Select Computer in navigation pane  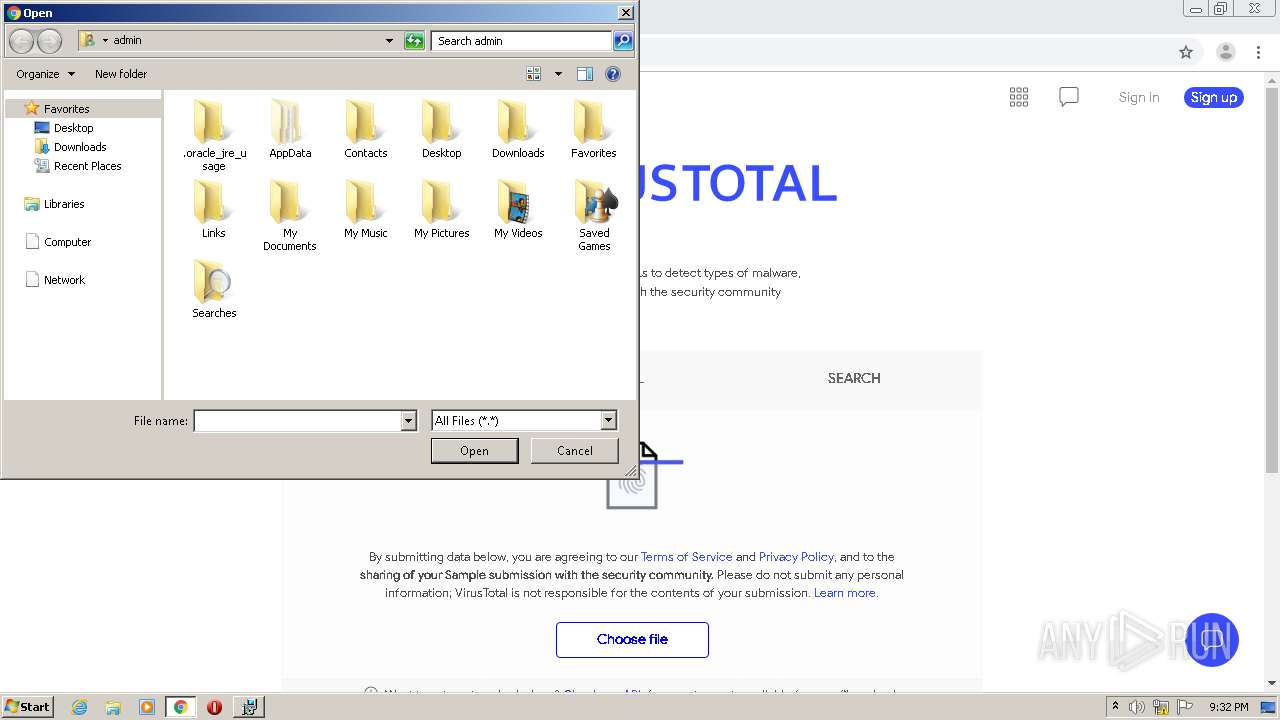pos(67,242)
